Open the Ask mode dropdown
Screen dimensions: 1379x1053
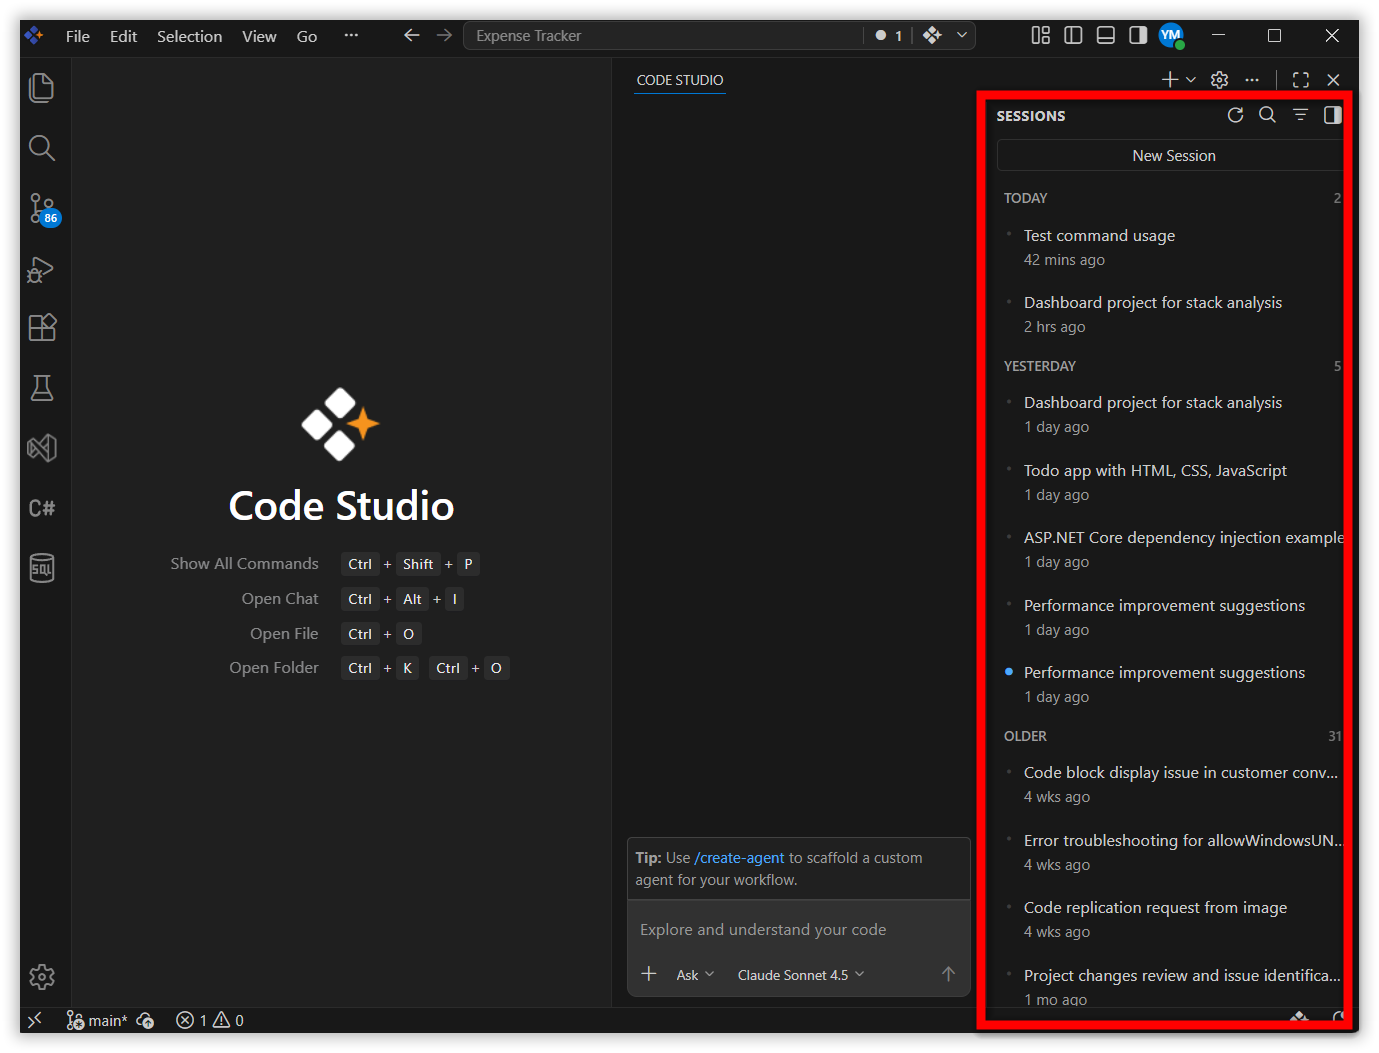click(695, 975)
